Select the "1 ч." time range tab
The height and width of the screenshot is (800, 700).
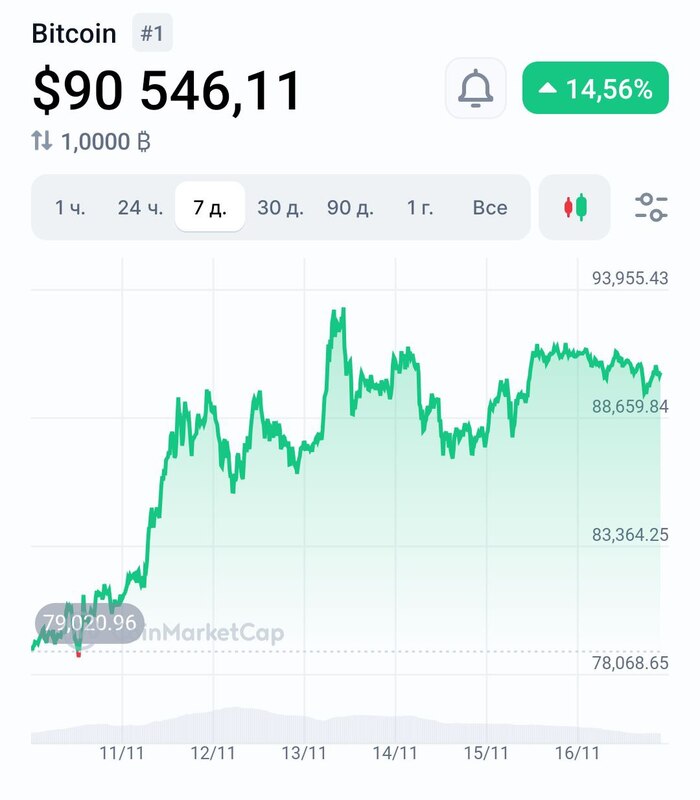70,206
